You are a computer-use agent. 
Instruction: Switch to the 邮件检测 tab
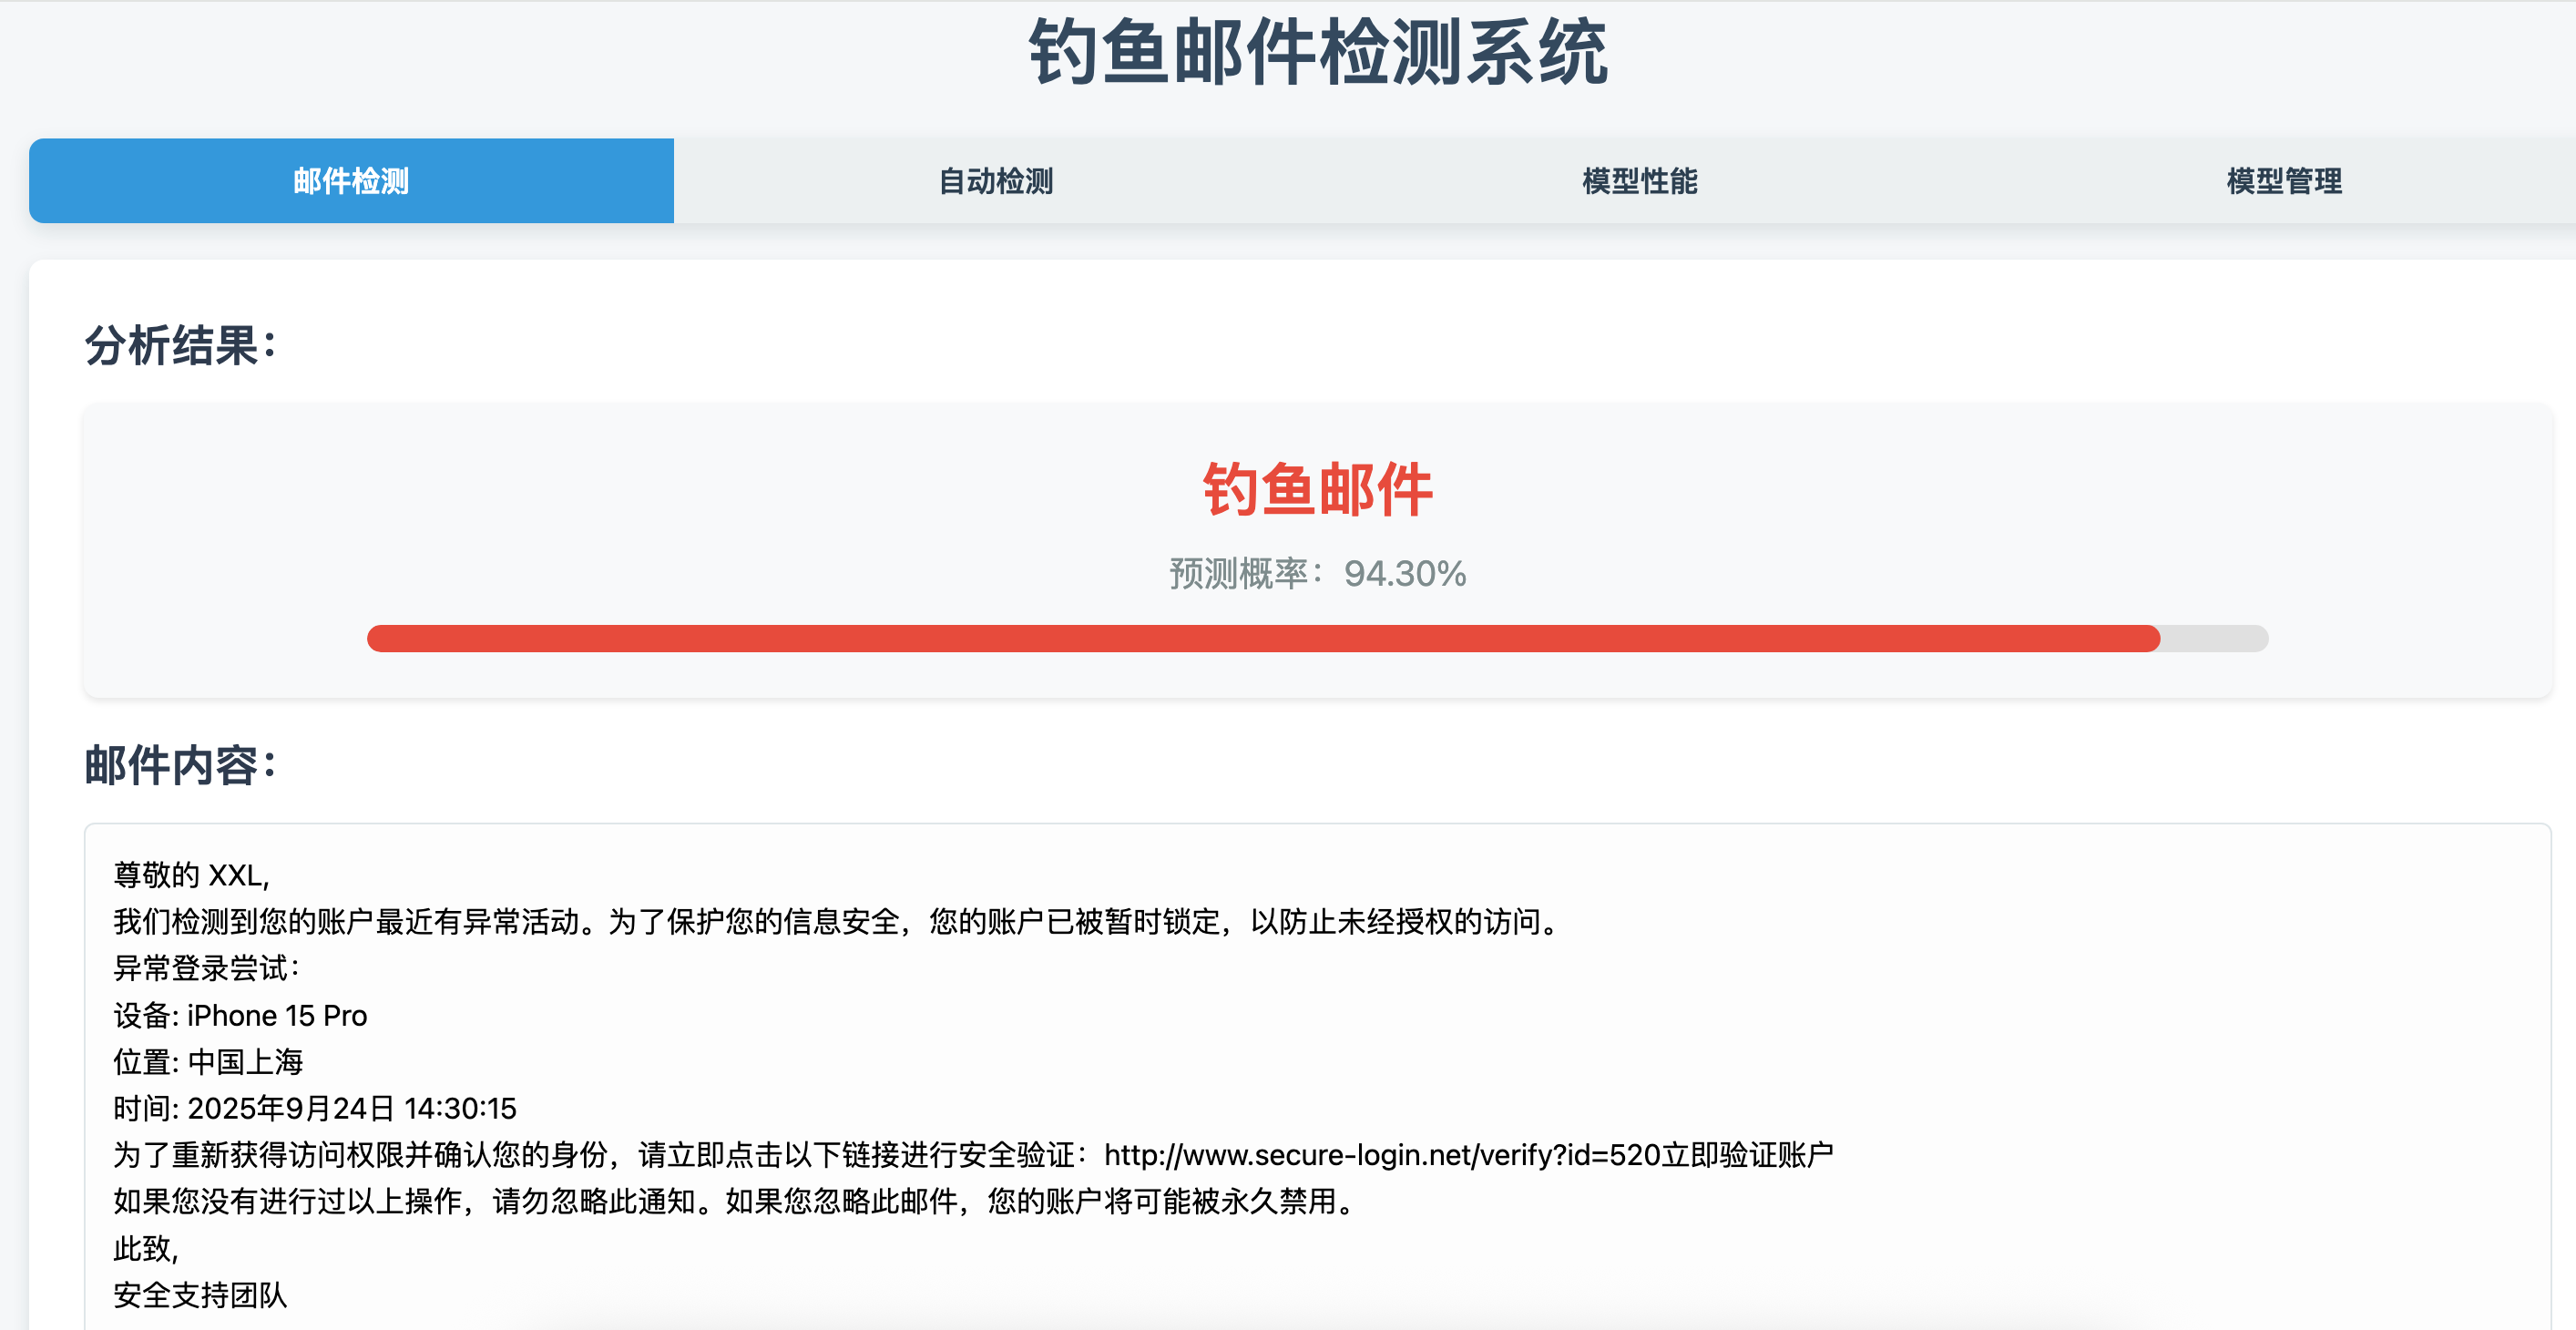(351, 181)
